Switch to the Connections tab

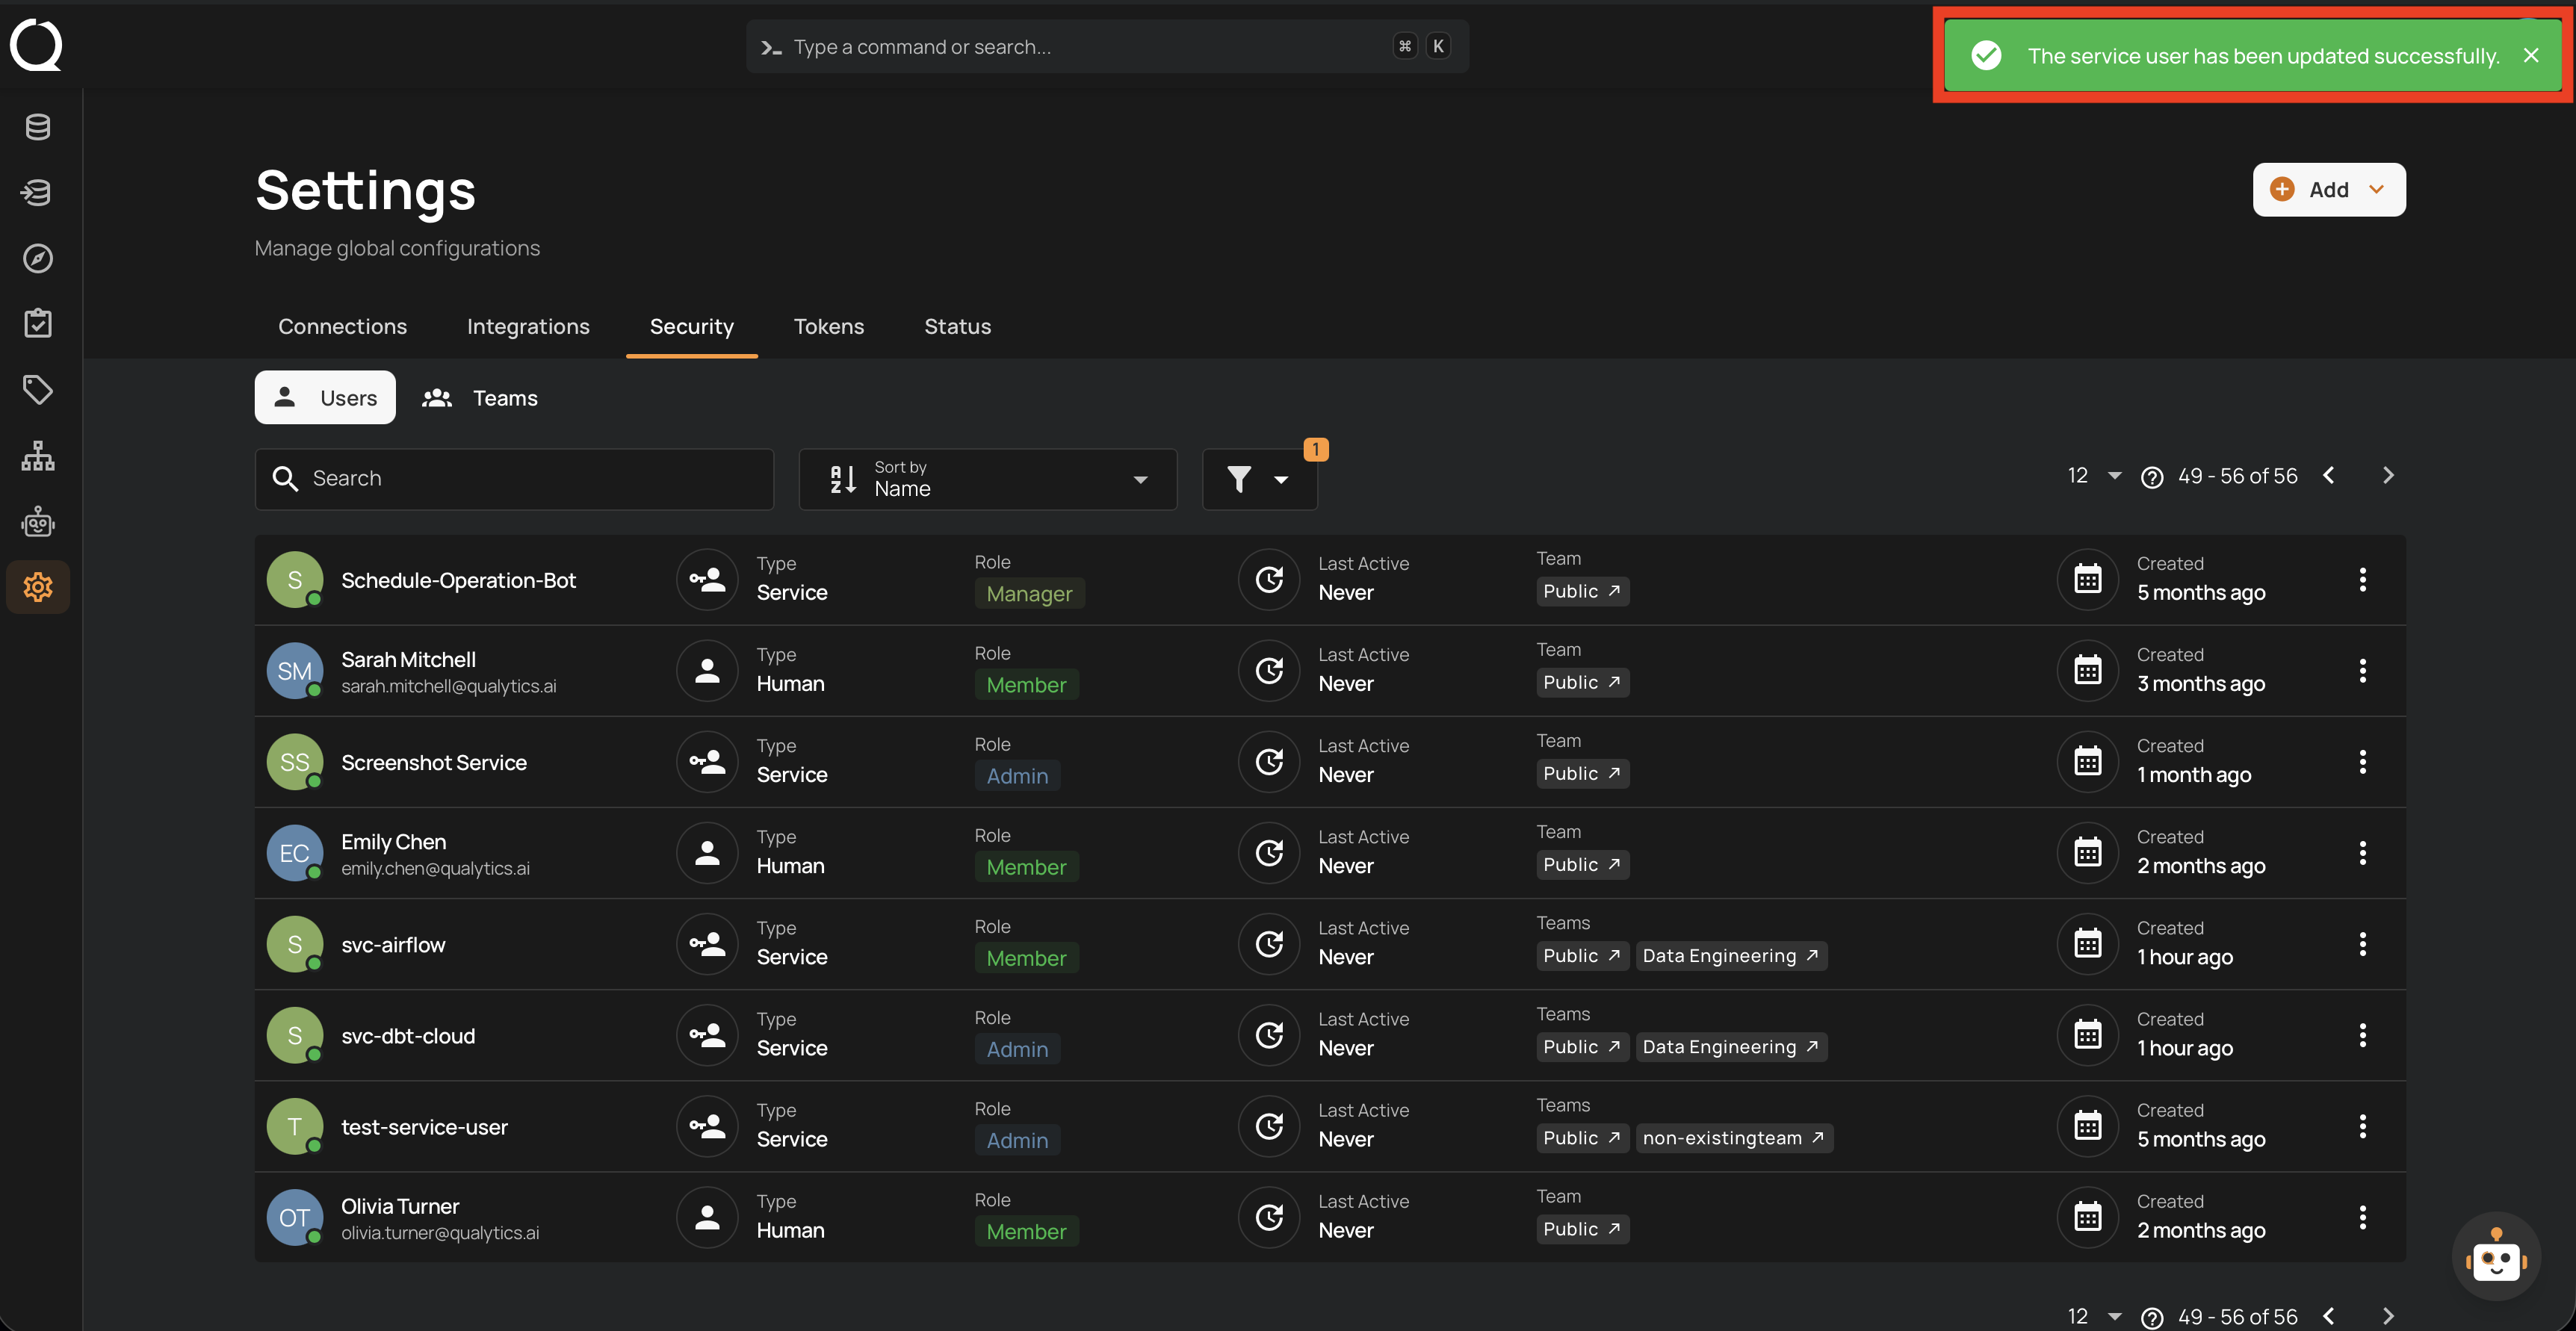tap(342, 327)
